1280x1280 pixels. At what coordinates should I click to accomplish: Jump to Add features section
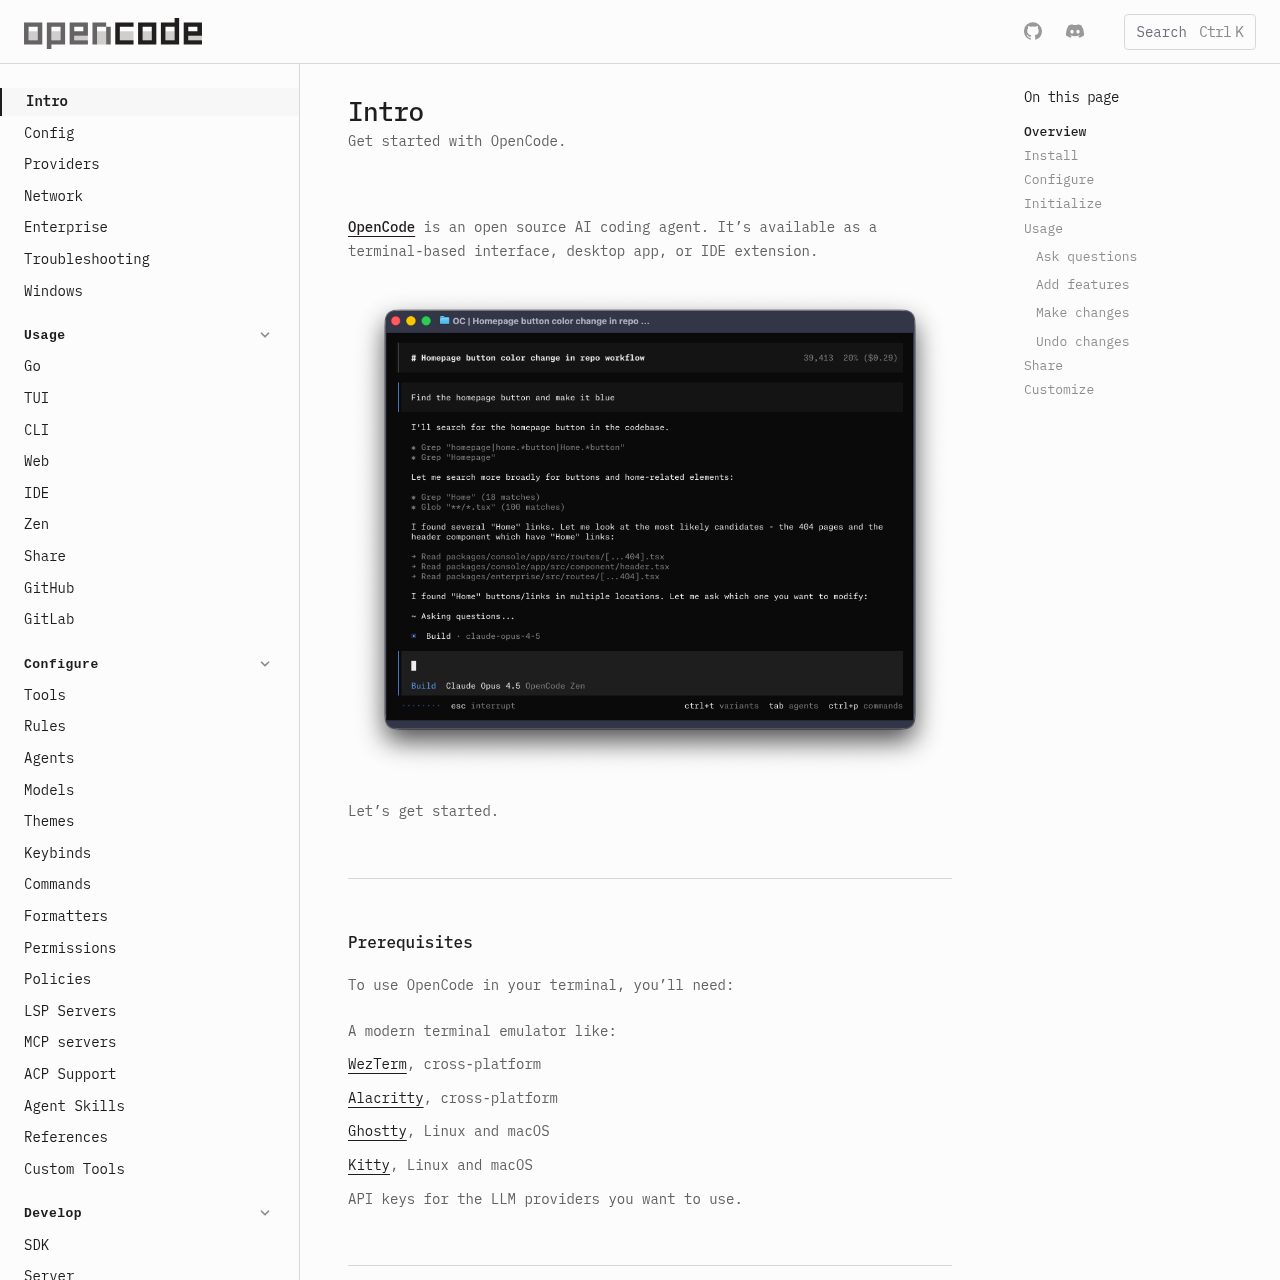click(x=1082, y=285)
